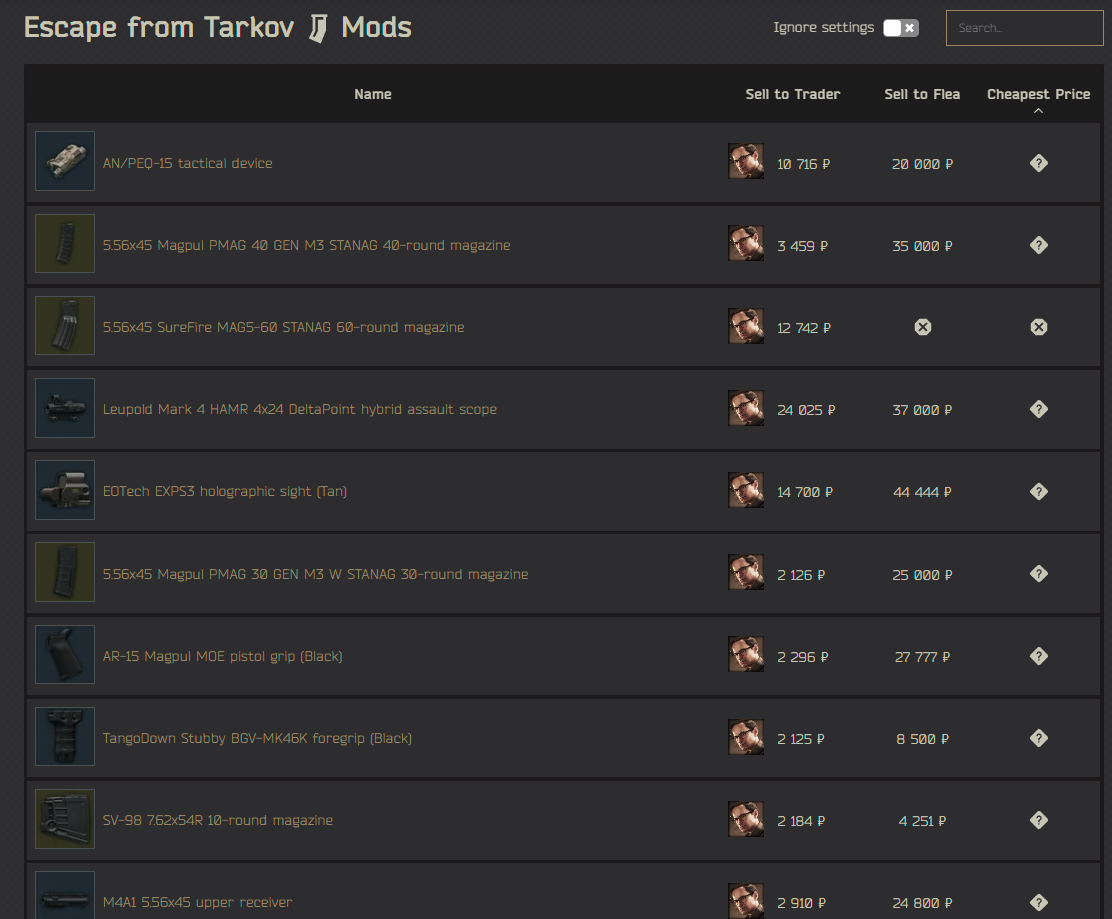
Task: Click the Search input field
Action: [1024, 27]
